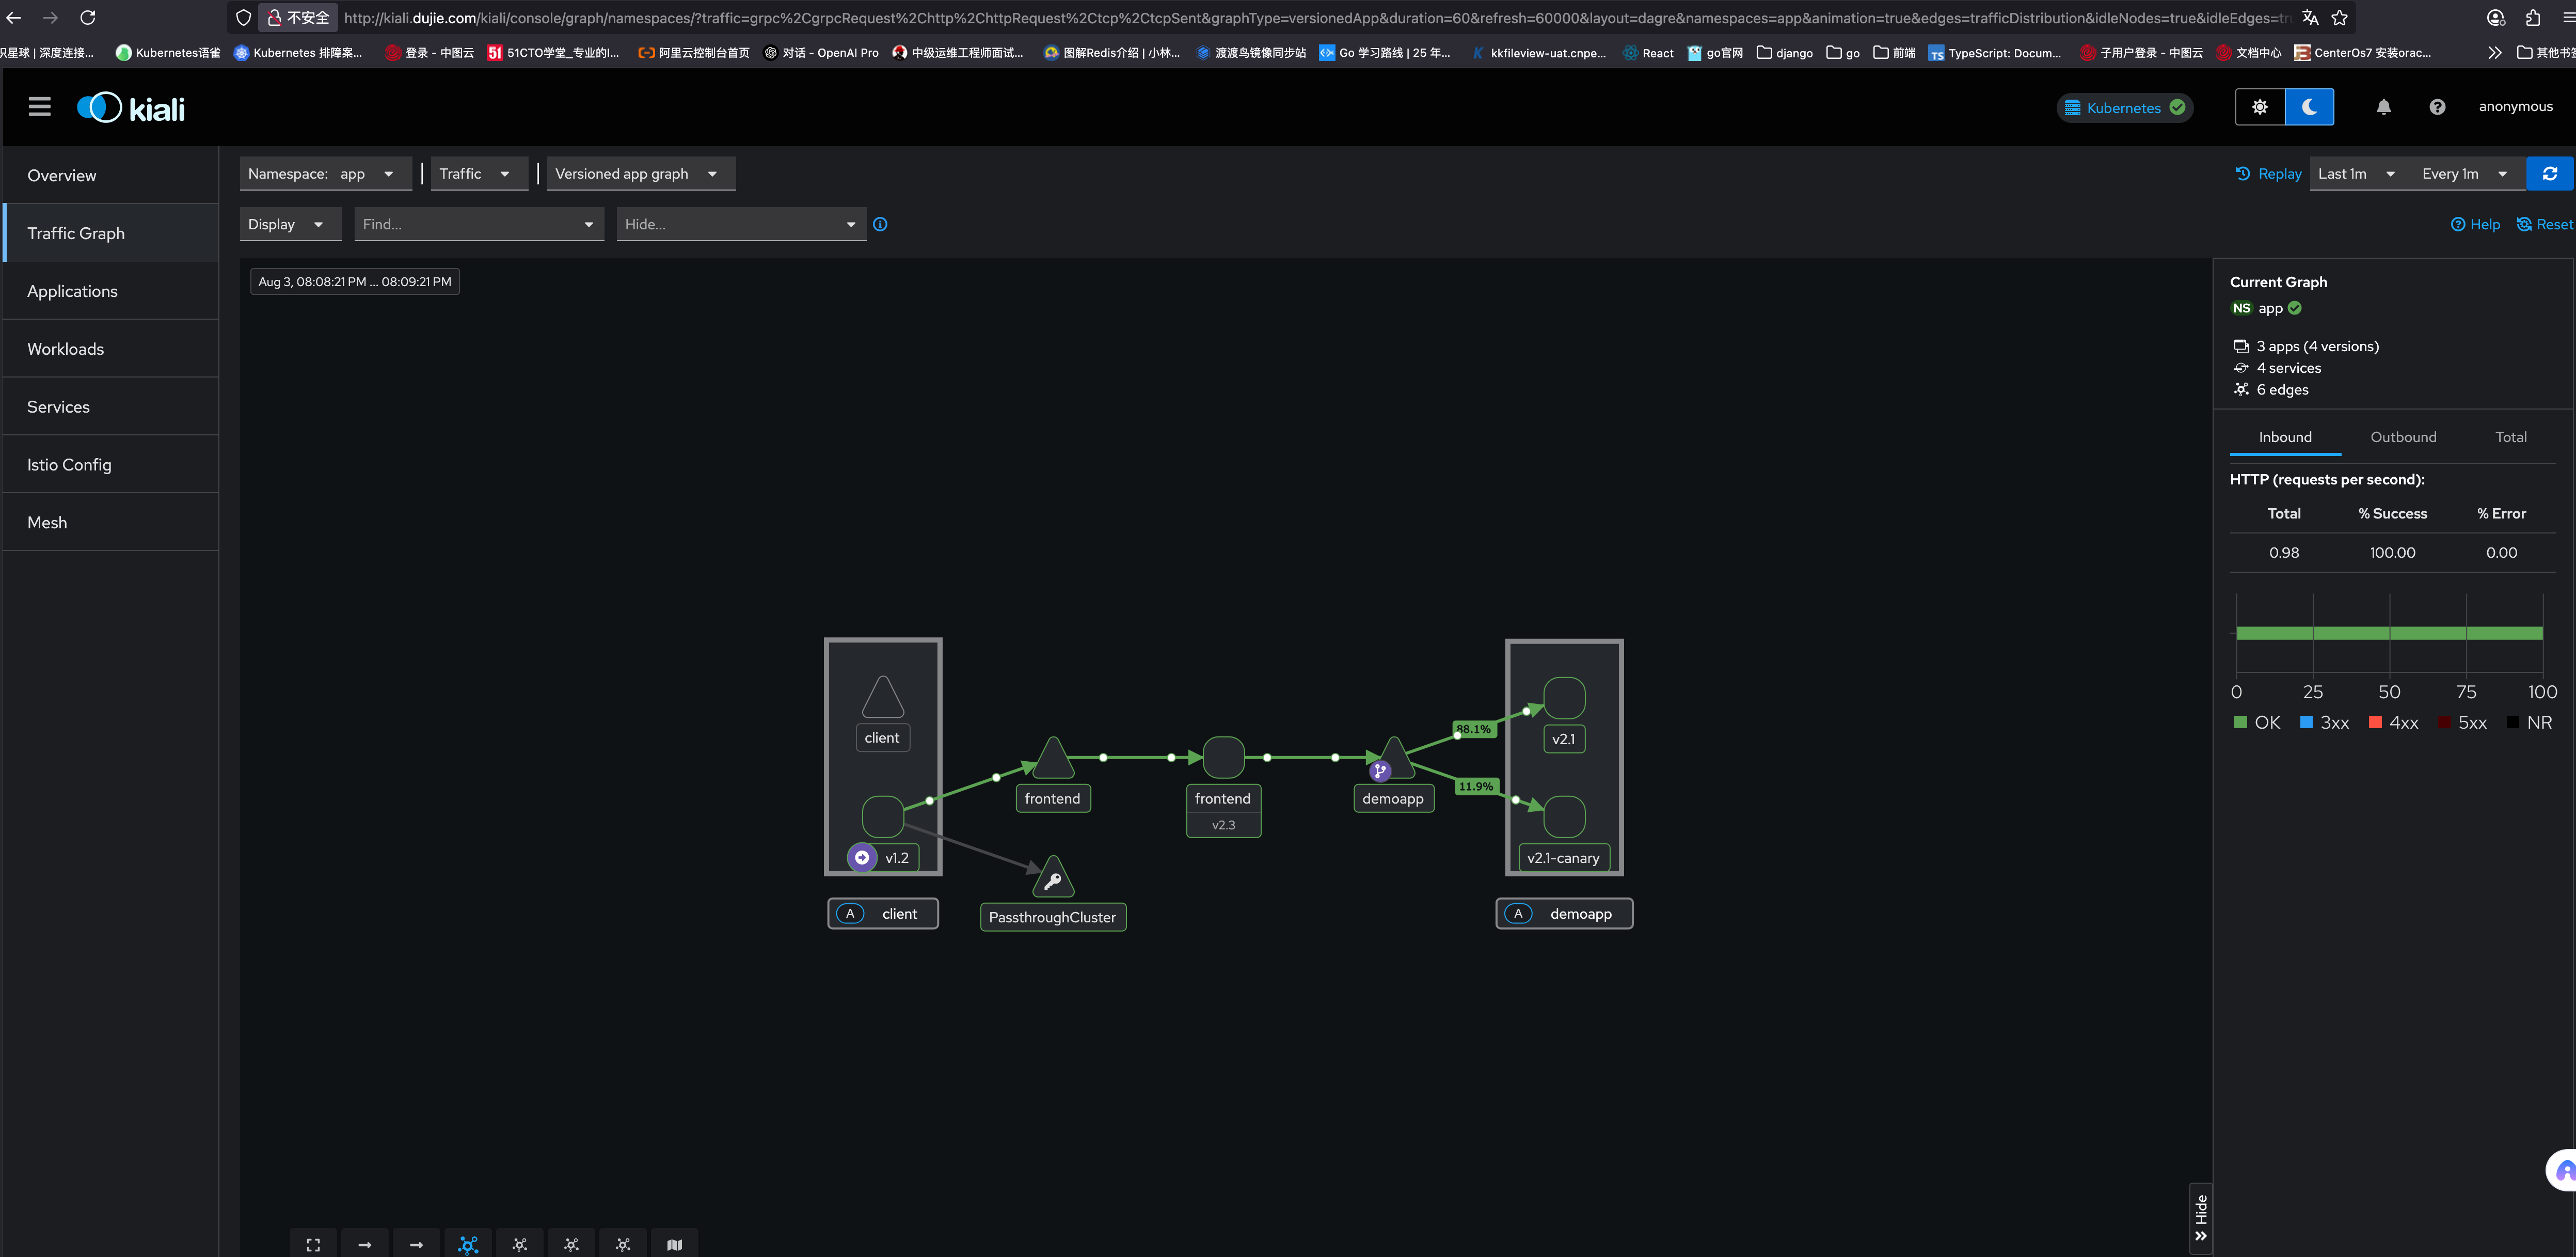The width and height of the screenshot is (2576, 1257).
Task: Click the green HTTP success bar
Action: tap(2389, 633)
